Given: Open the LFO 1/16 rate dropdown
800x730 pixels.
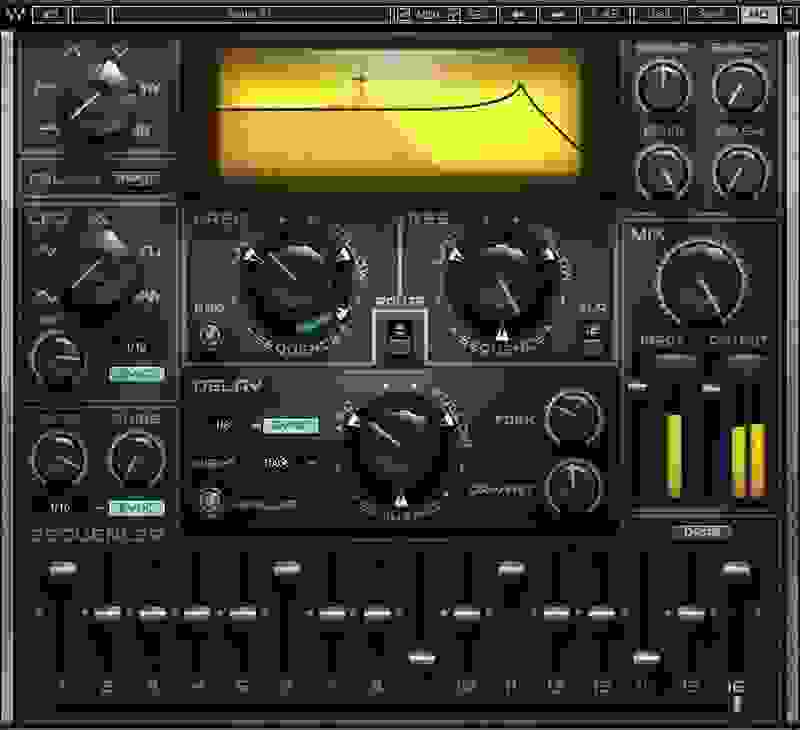Looking at the screenshot, I should (x=135, y=346).
